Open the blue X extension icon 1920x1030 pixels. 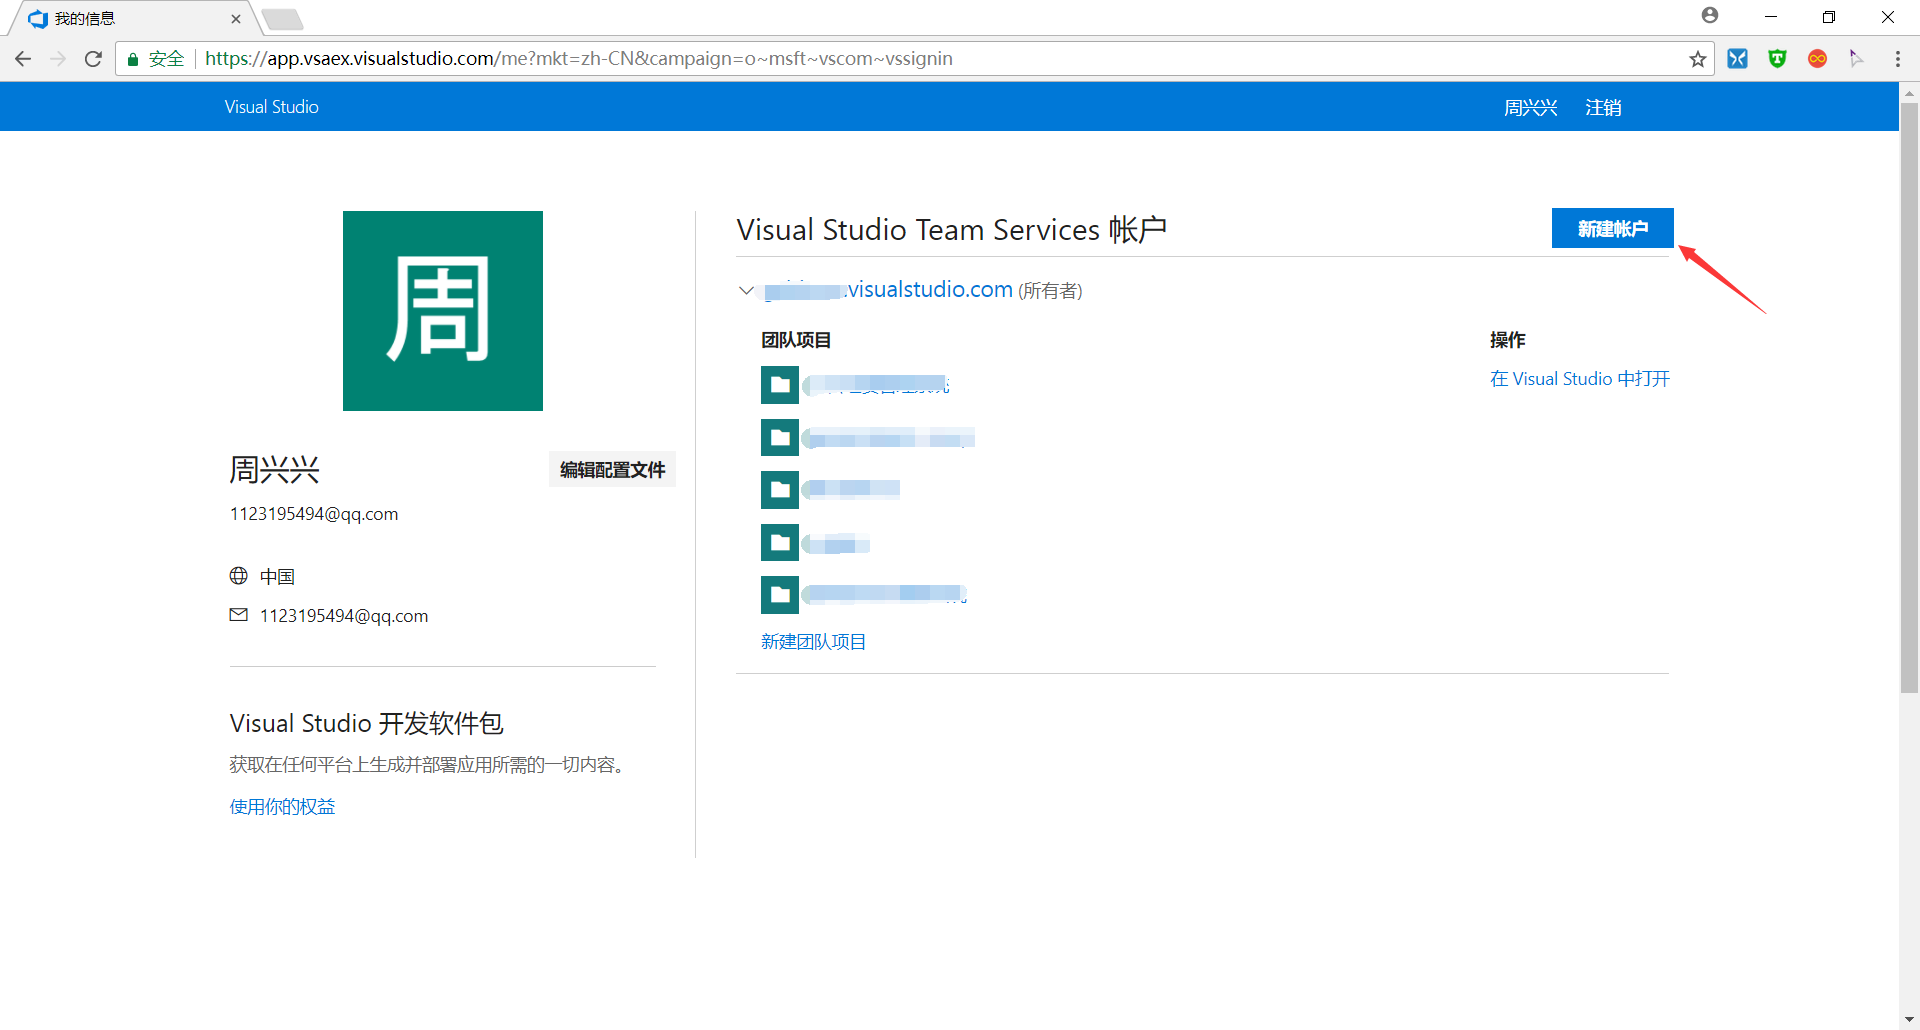click(1738, 59)
